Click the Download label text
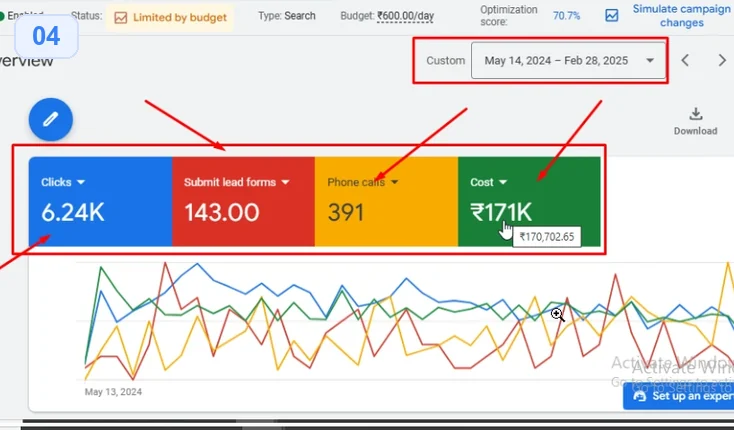 click(x=696, y=131)
